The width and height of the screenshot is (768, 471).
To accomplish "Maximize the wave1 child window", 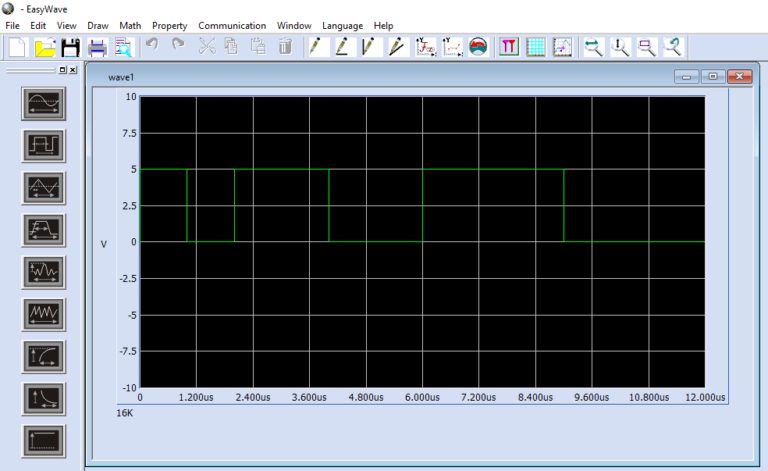I will tap(712, 76).
